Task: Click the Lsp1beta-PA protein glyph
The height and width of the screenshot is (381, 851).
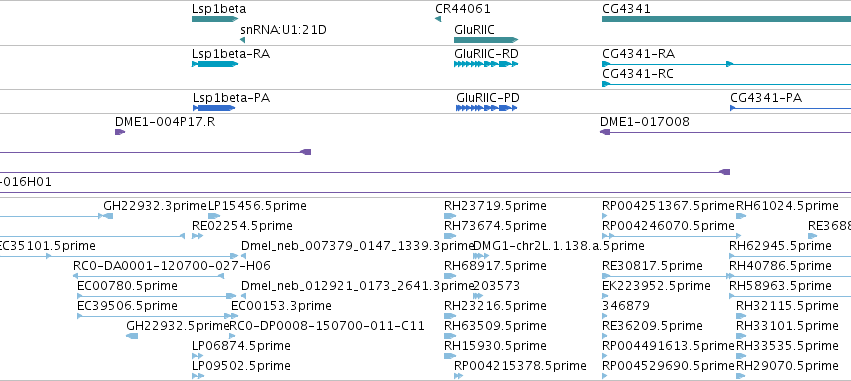Action: tap(214, 107)
